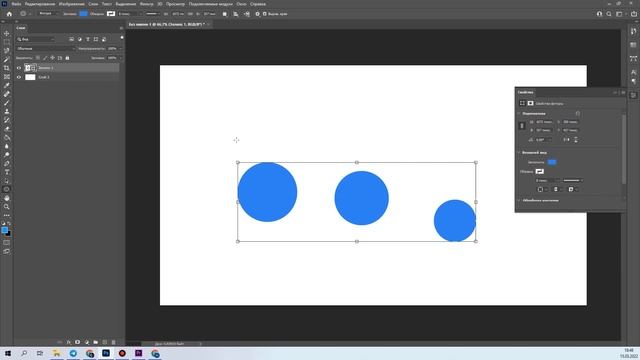Screen dimensions: 640x360
Task: Select the Frame tool
Action: [7, 76]
